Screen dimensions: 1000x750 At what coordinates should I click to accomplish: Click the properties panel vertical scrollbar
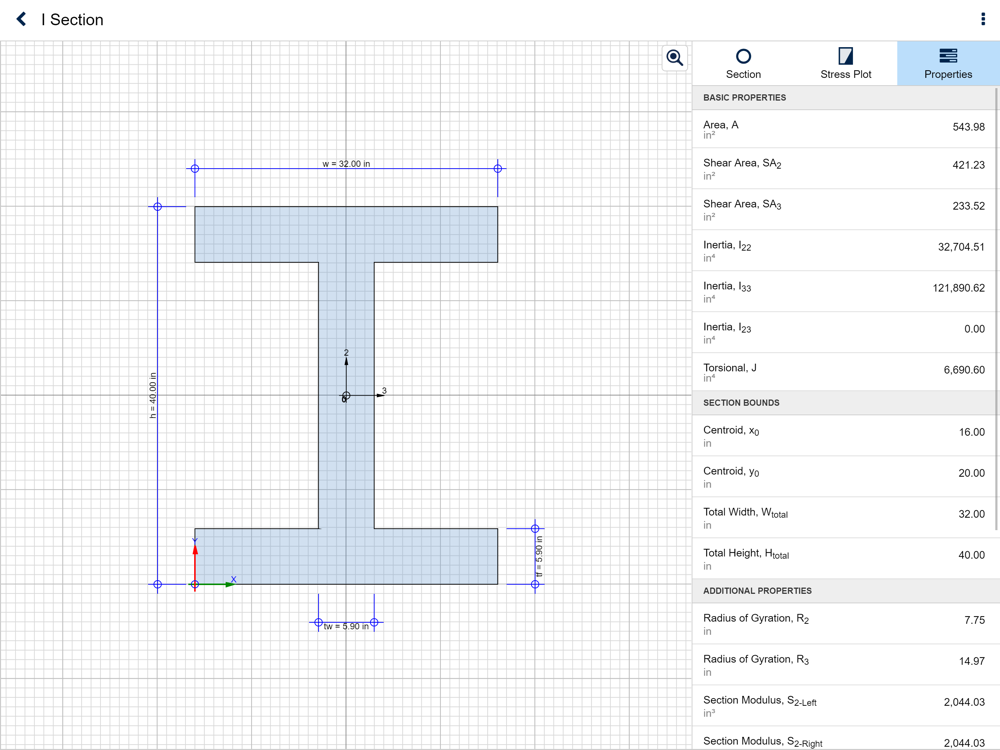point(997,309)
